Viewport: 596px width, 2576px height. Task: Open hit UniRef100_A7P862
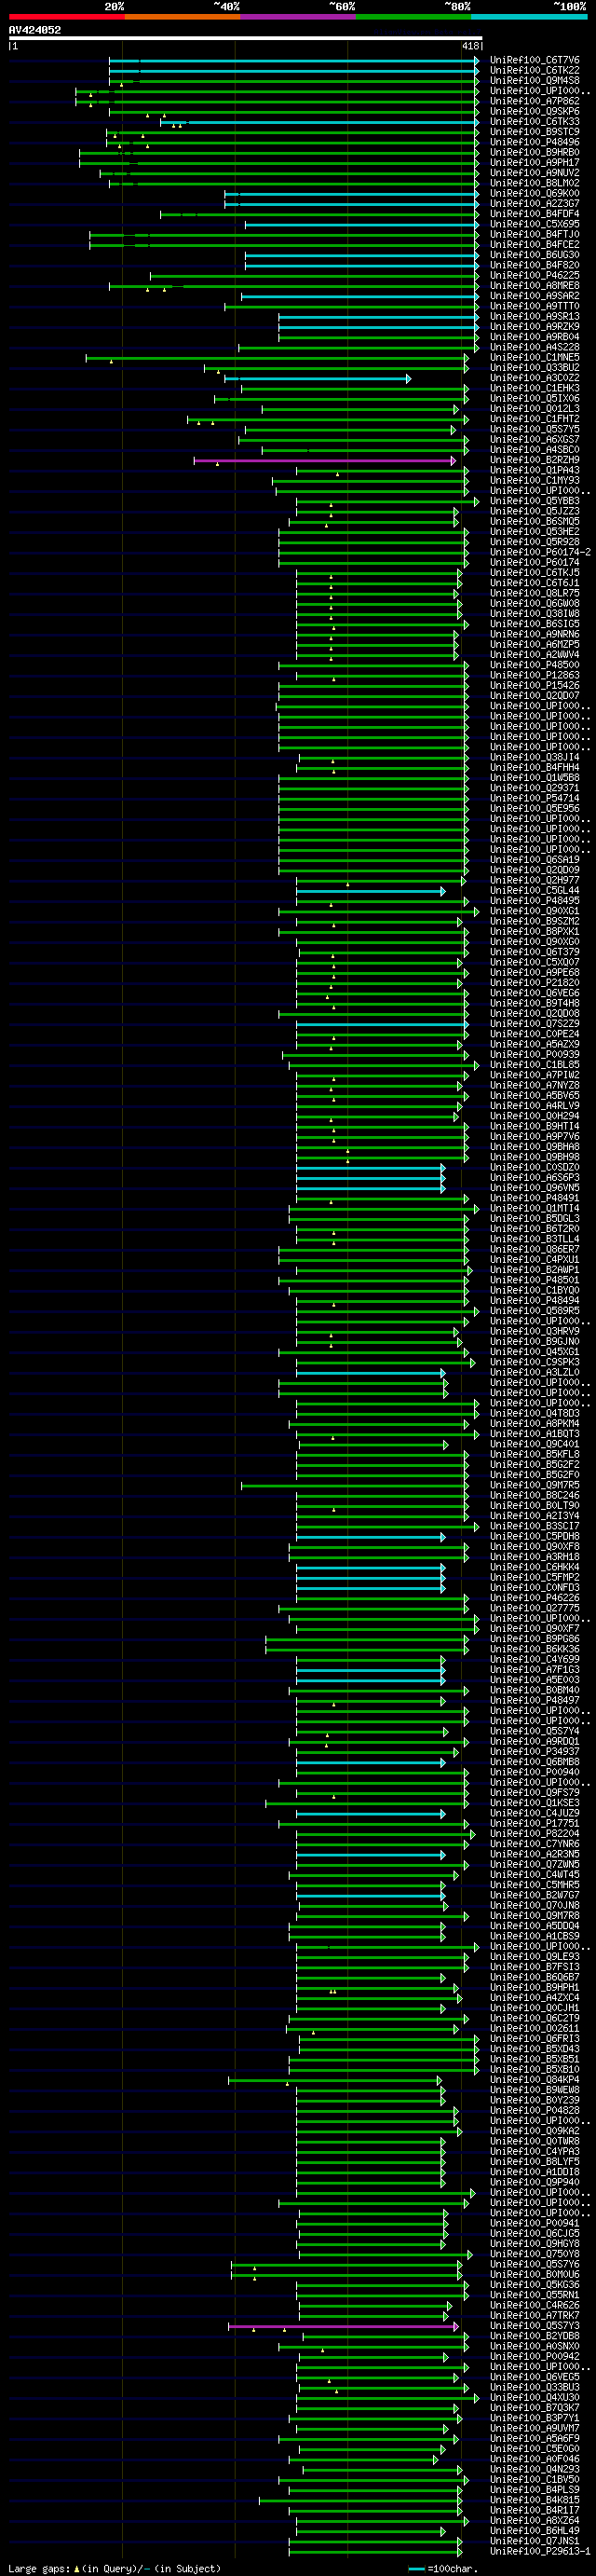[534, 101]
